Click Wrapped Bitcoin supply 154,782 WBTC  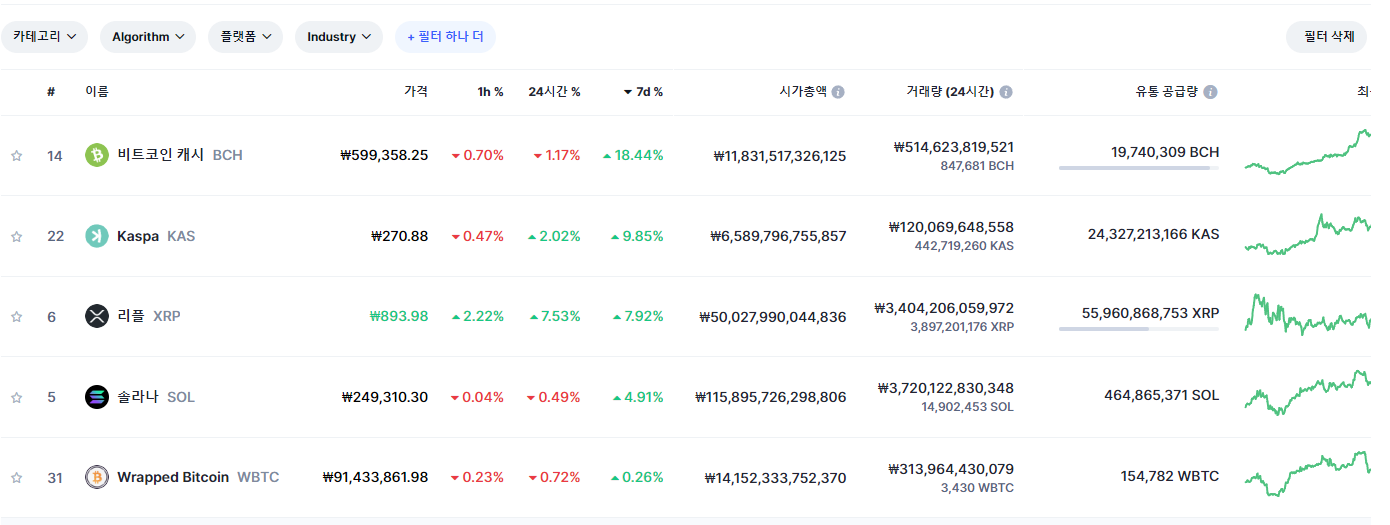click(x=1170, y=476)
